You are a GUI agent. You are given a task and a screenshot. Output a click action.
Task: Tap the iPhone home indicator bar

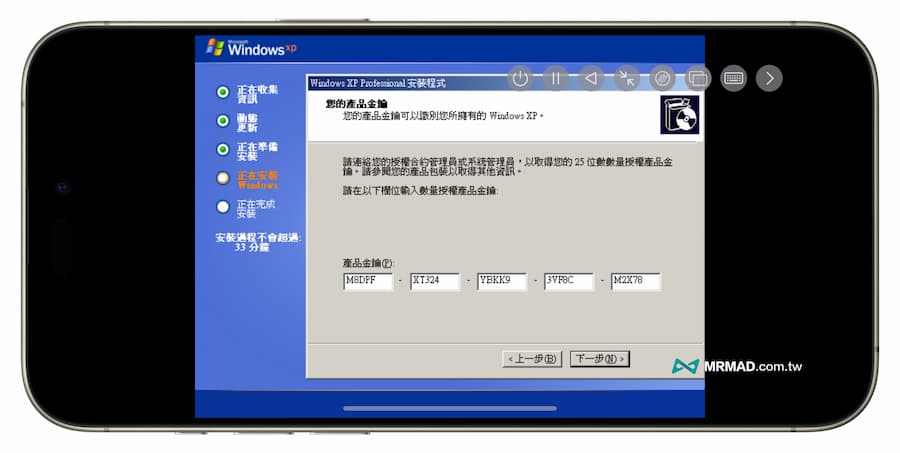click(x=450, y=408)
